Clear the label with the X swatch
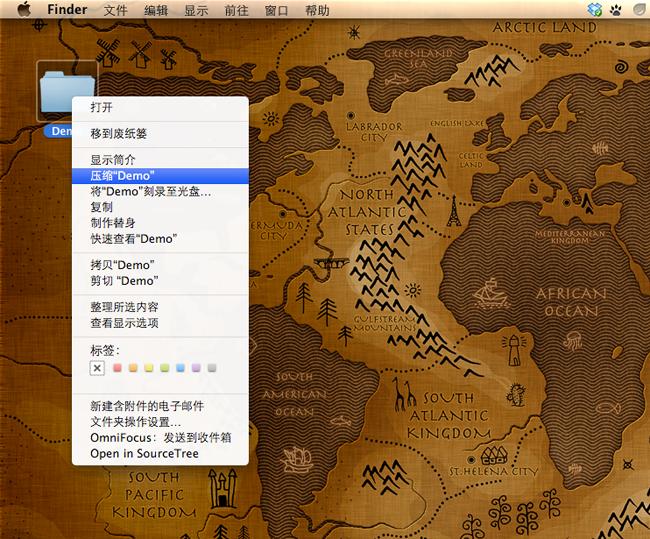The image size is (650, 539). [97, 368]
